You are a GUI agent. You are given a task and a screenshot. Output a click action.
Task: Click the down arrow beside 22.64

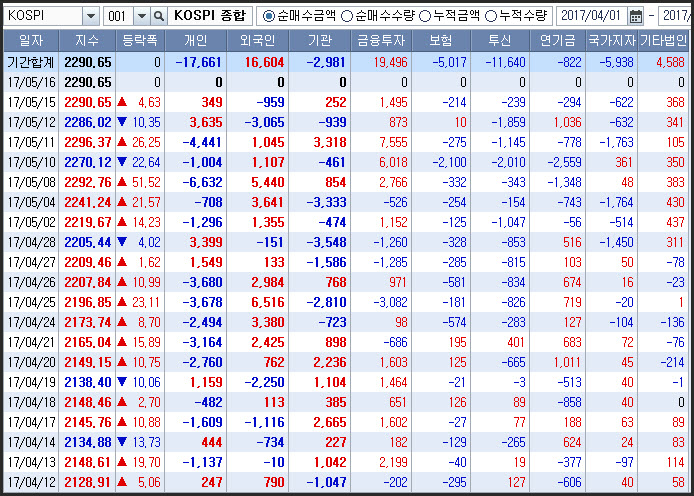pos(123,162)
